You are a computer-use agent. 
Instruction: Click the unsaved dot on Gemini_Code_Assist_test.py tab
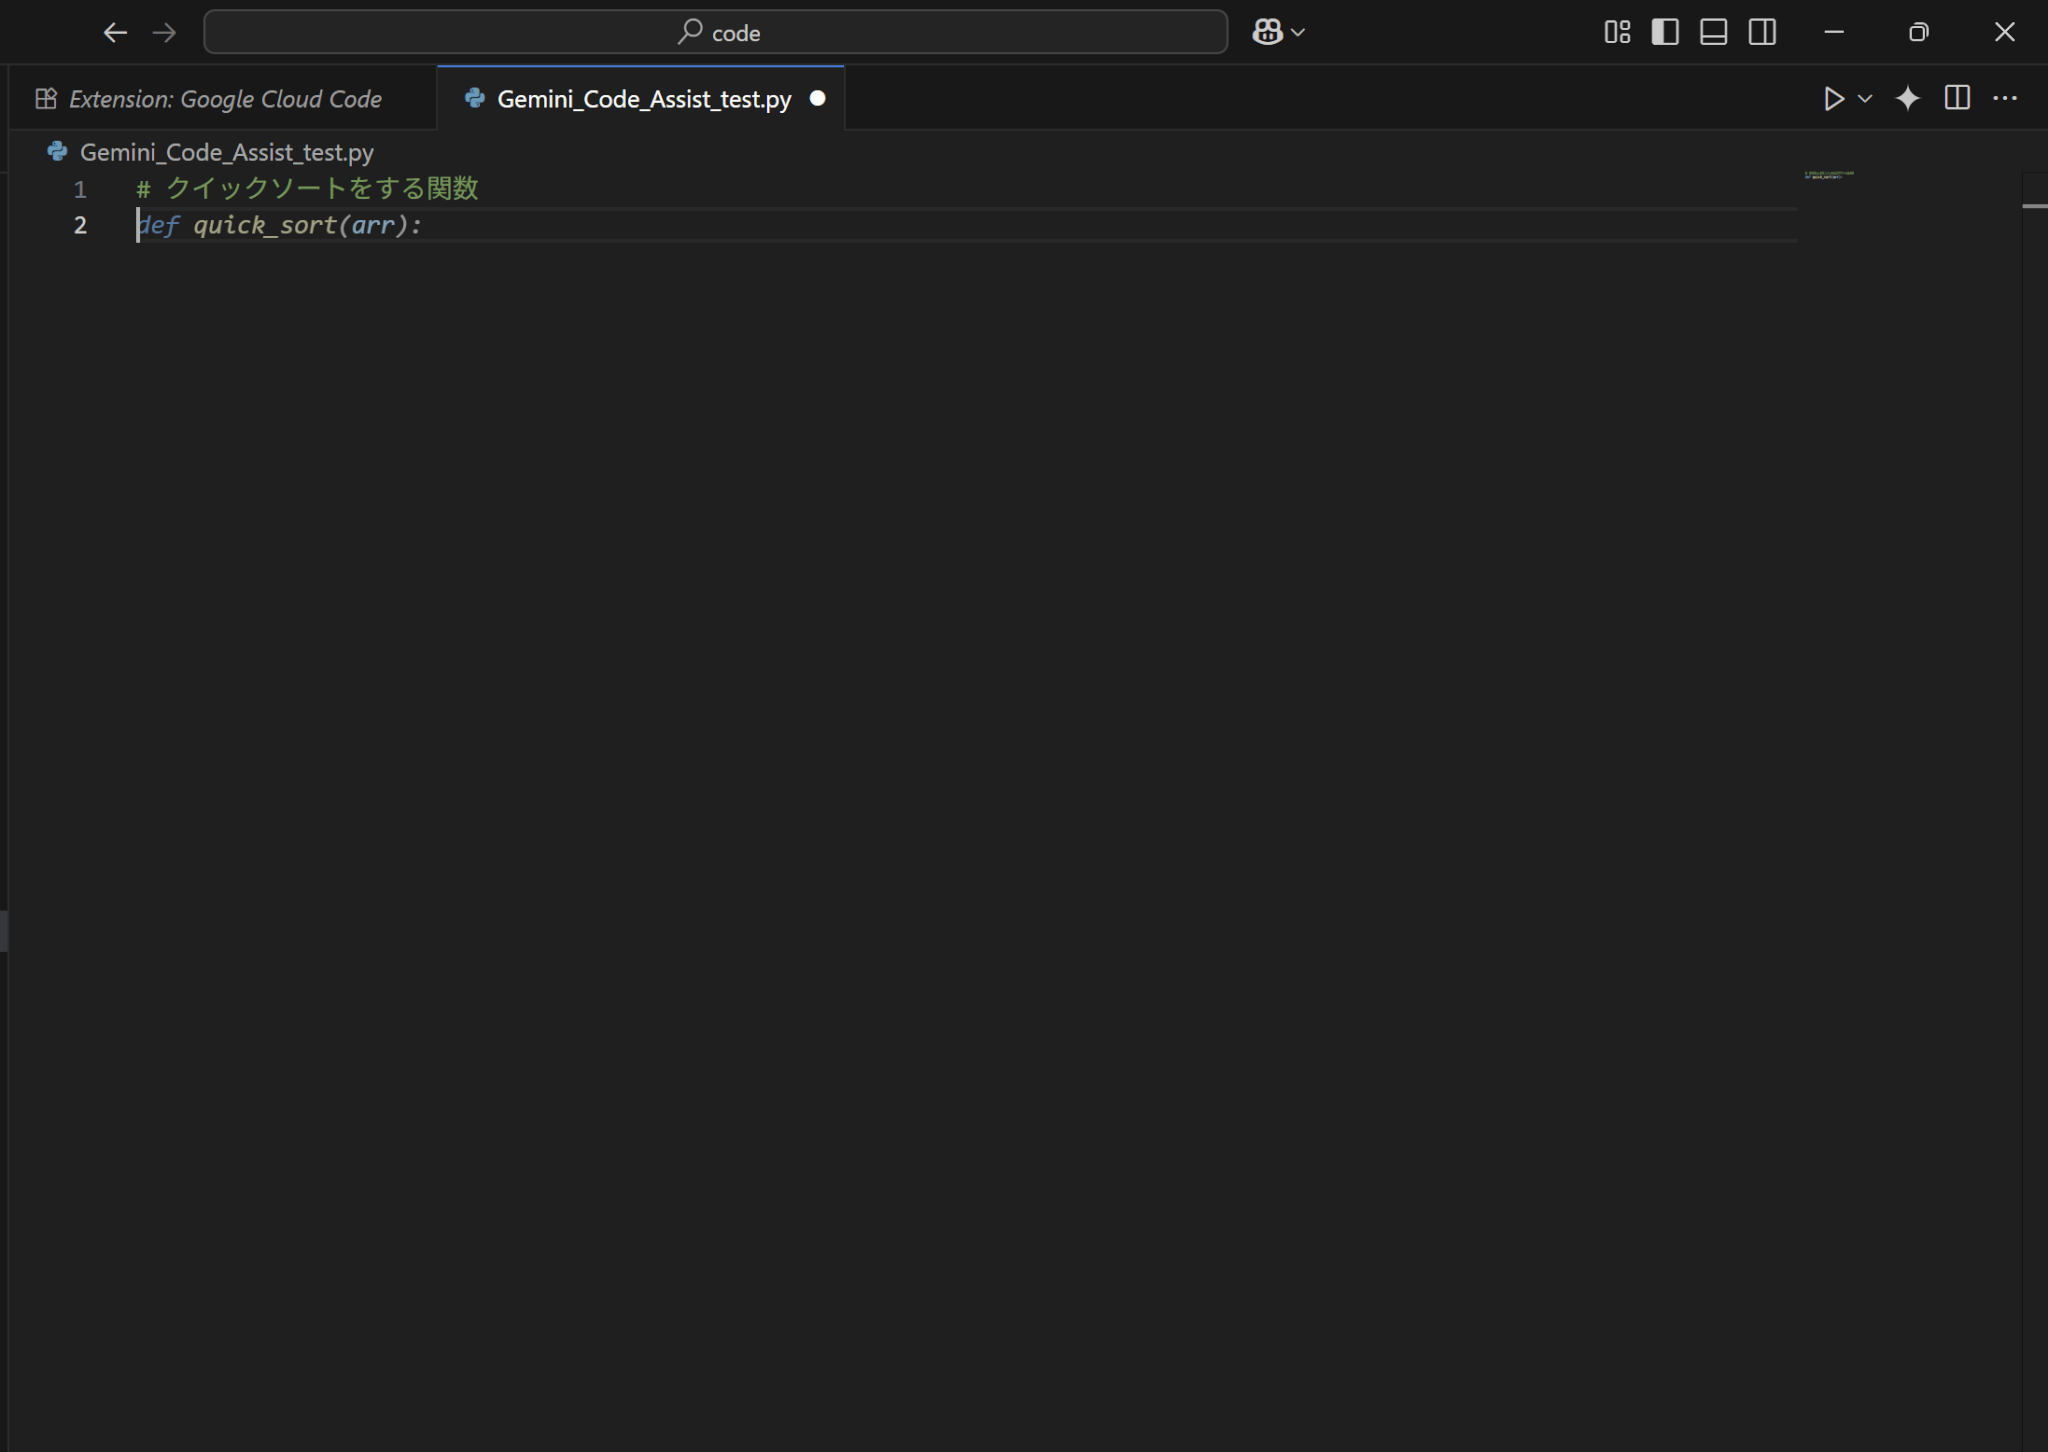(818, 98)
